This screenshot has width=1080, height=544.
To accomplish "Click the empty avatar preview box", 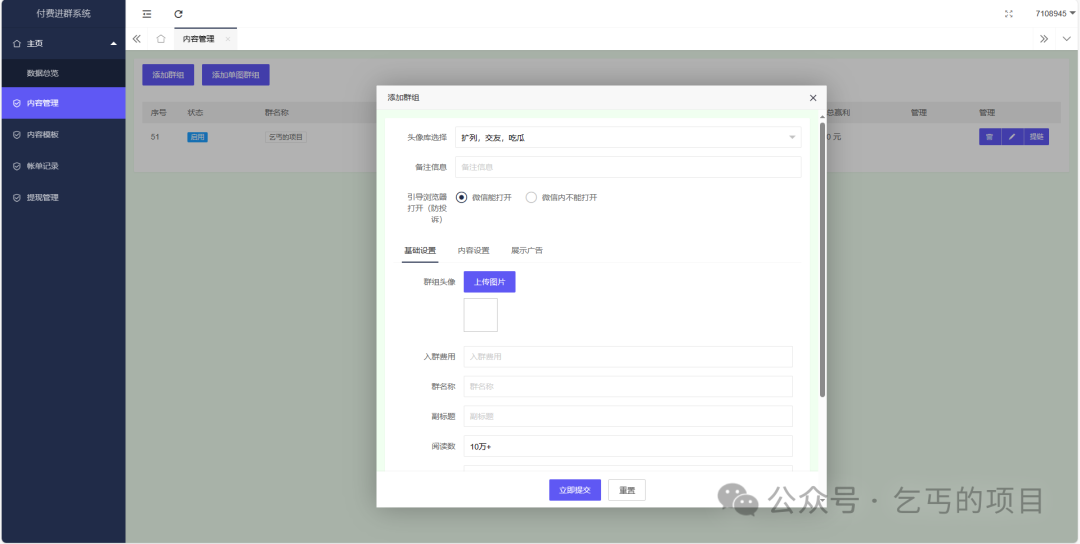I will pos(481,315).
